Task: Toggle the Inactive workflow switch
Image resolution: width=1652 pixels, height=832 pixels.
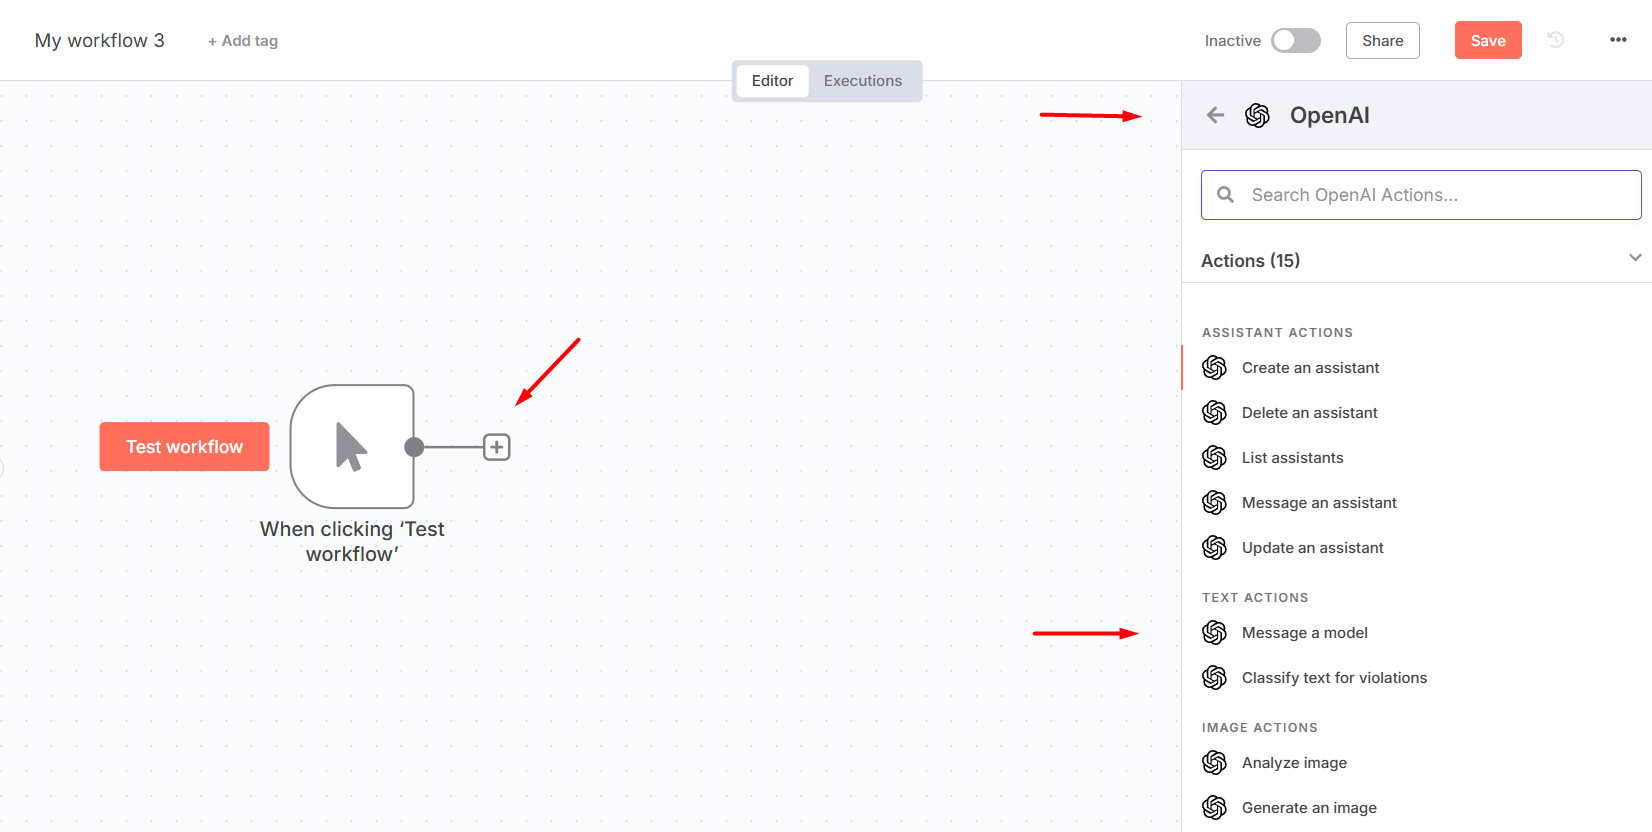Action: (1296, 40)
